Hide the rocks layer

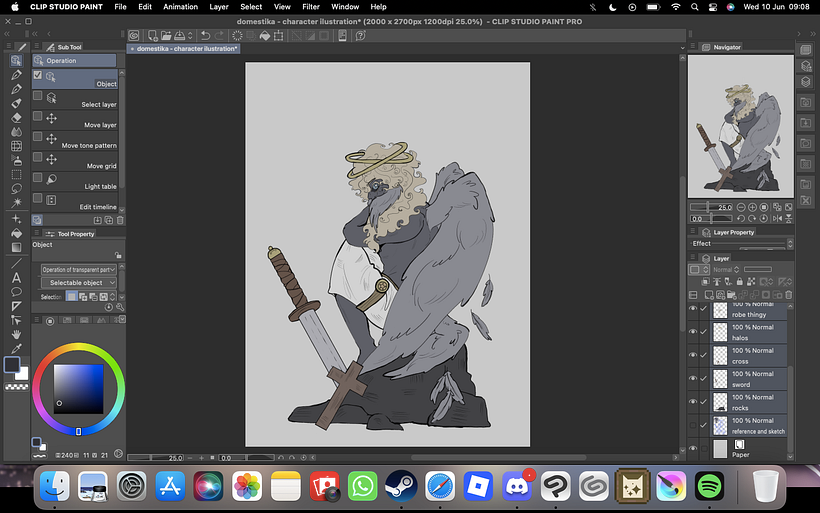point(692,402)
